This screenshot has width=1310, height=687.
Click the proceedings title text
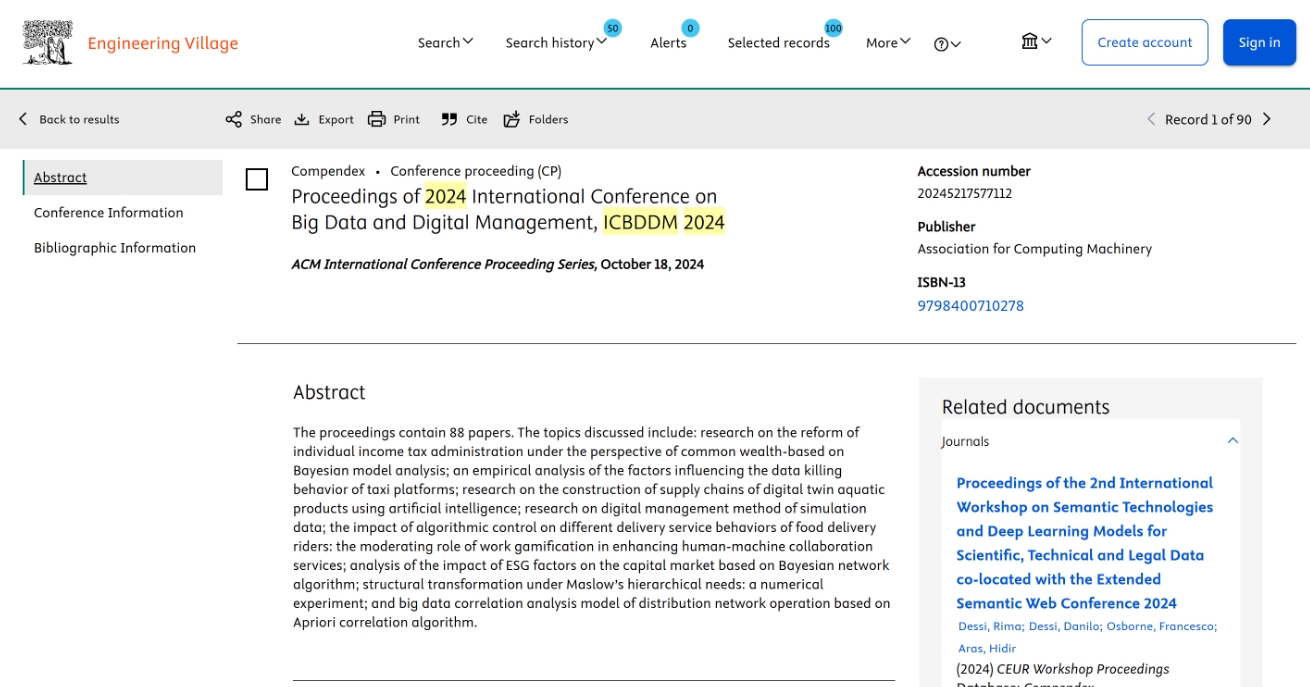(508, 209)
